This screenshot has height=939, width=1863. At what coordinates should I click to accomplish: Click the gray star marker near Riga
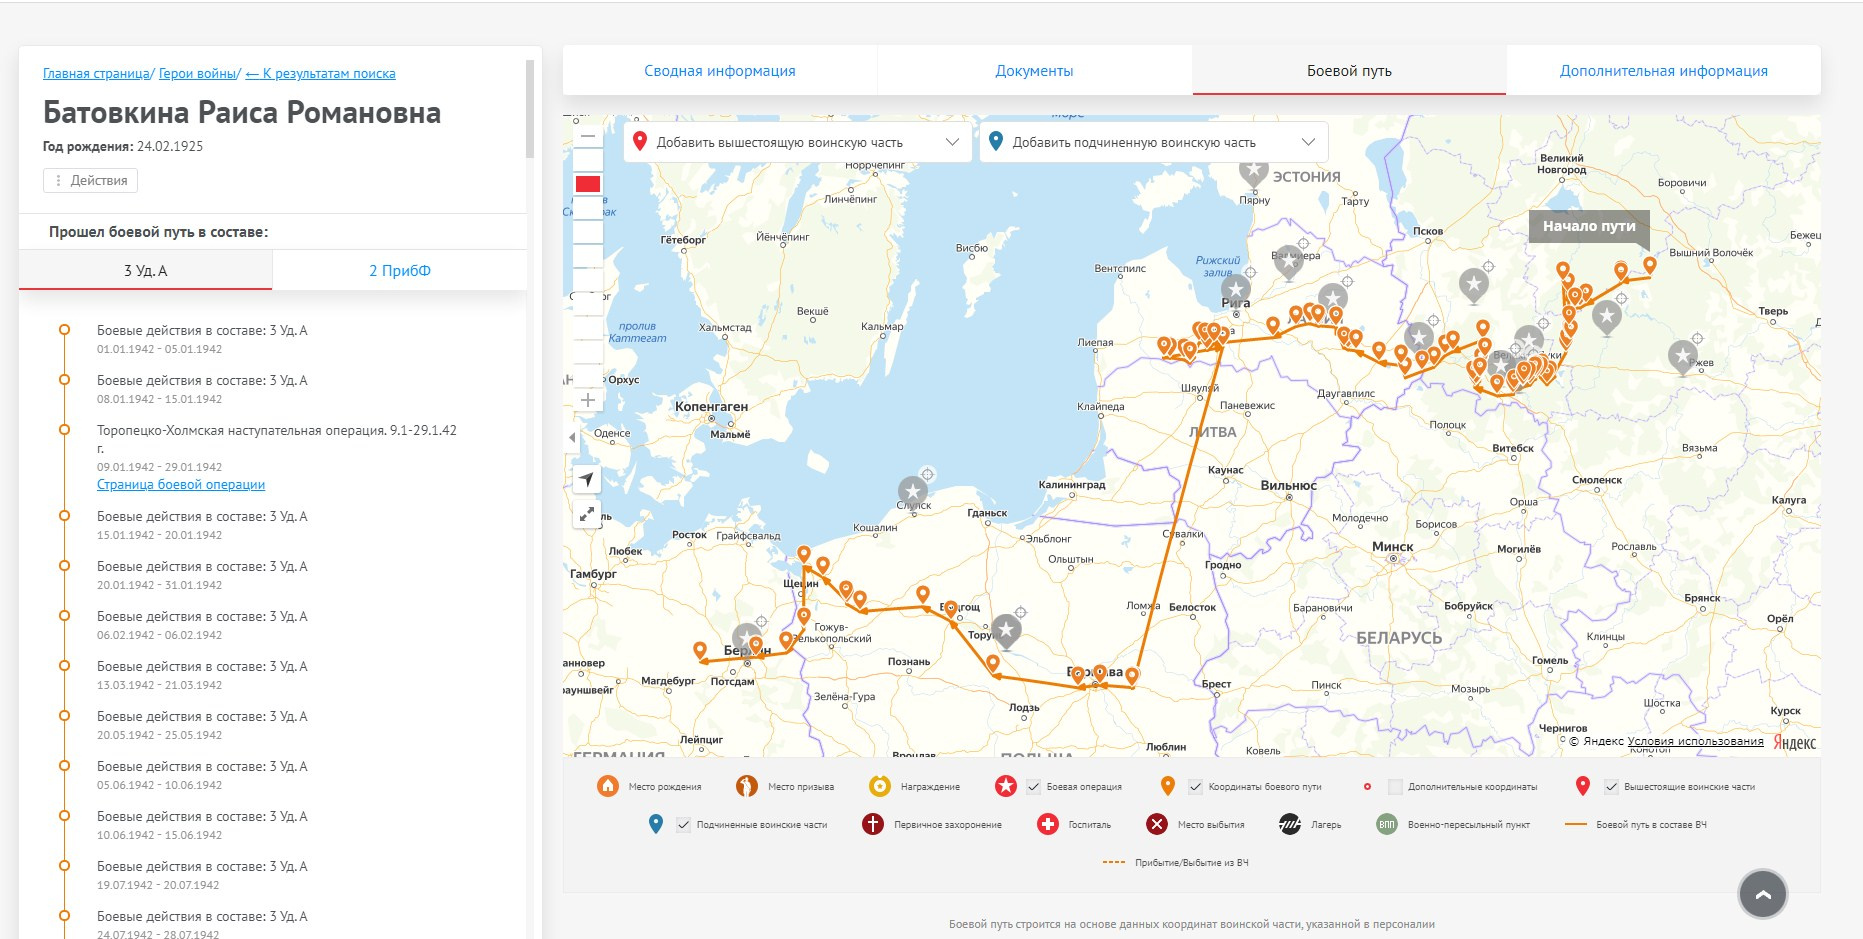point(1236,289)
